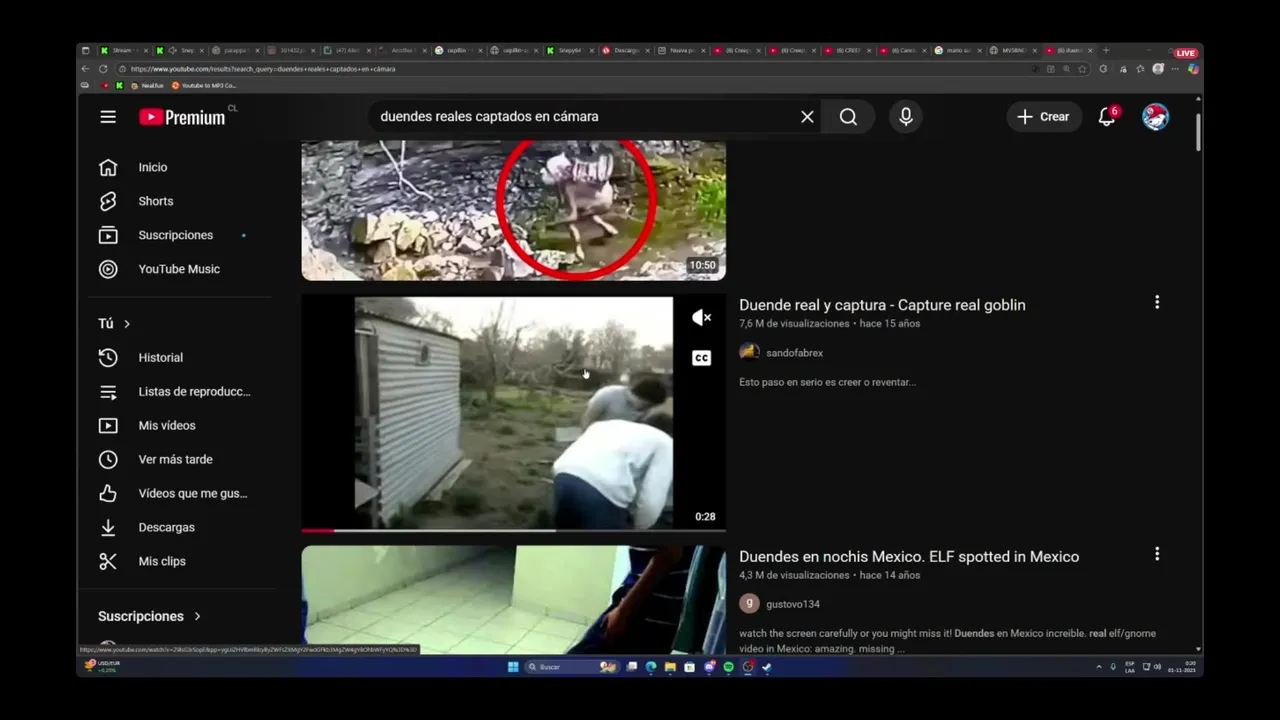
Task: Start voice search with microphone
Action: (906, 117)
